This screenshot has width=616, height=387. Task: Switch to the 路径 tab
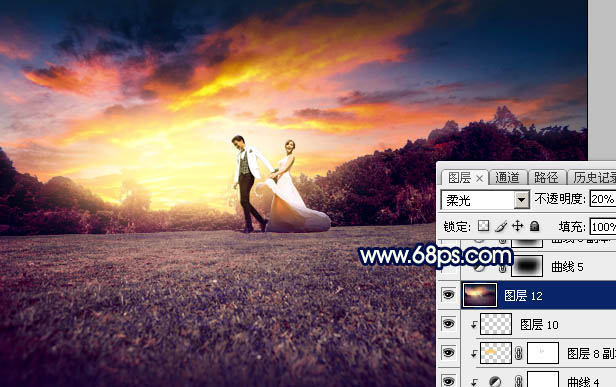coord(546,178)
